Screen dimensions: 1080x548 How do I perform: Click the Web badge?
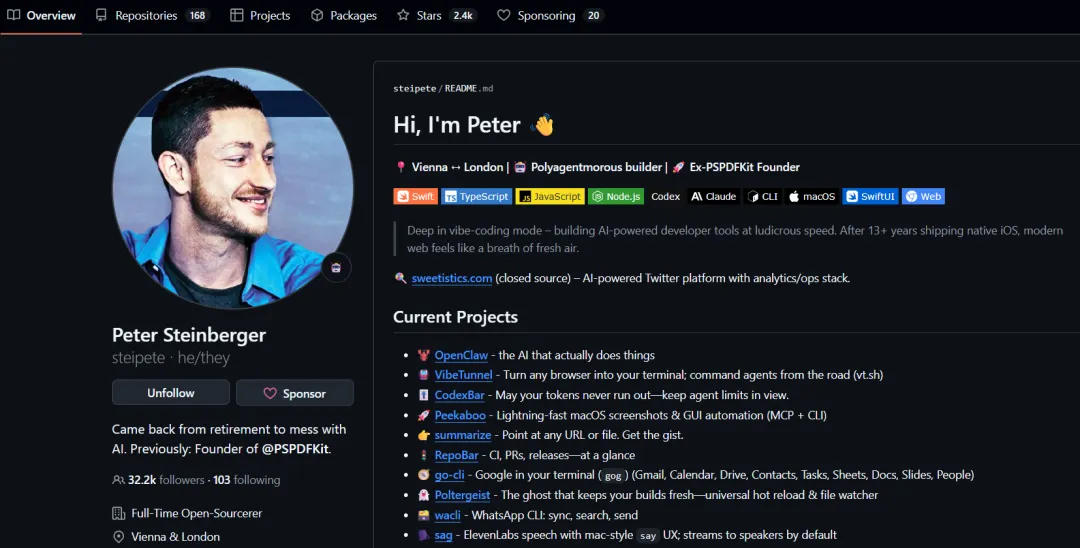click(923, 196)
